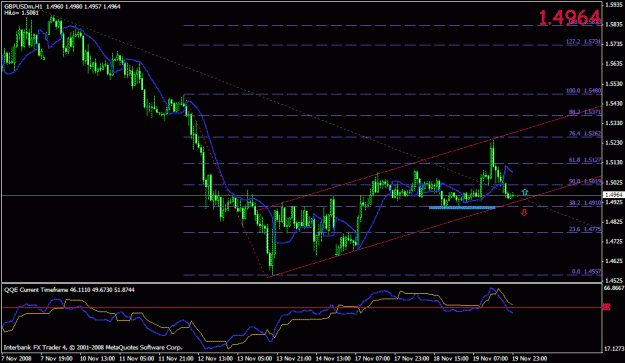625x363 pixels.
Task: Click the 13 Nov 05:00 time axis label
Action: point(254,358)
